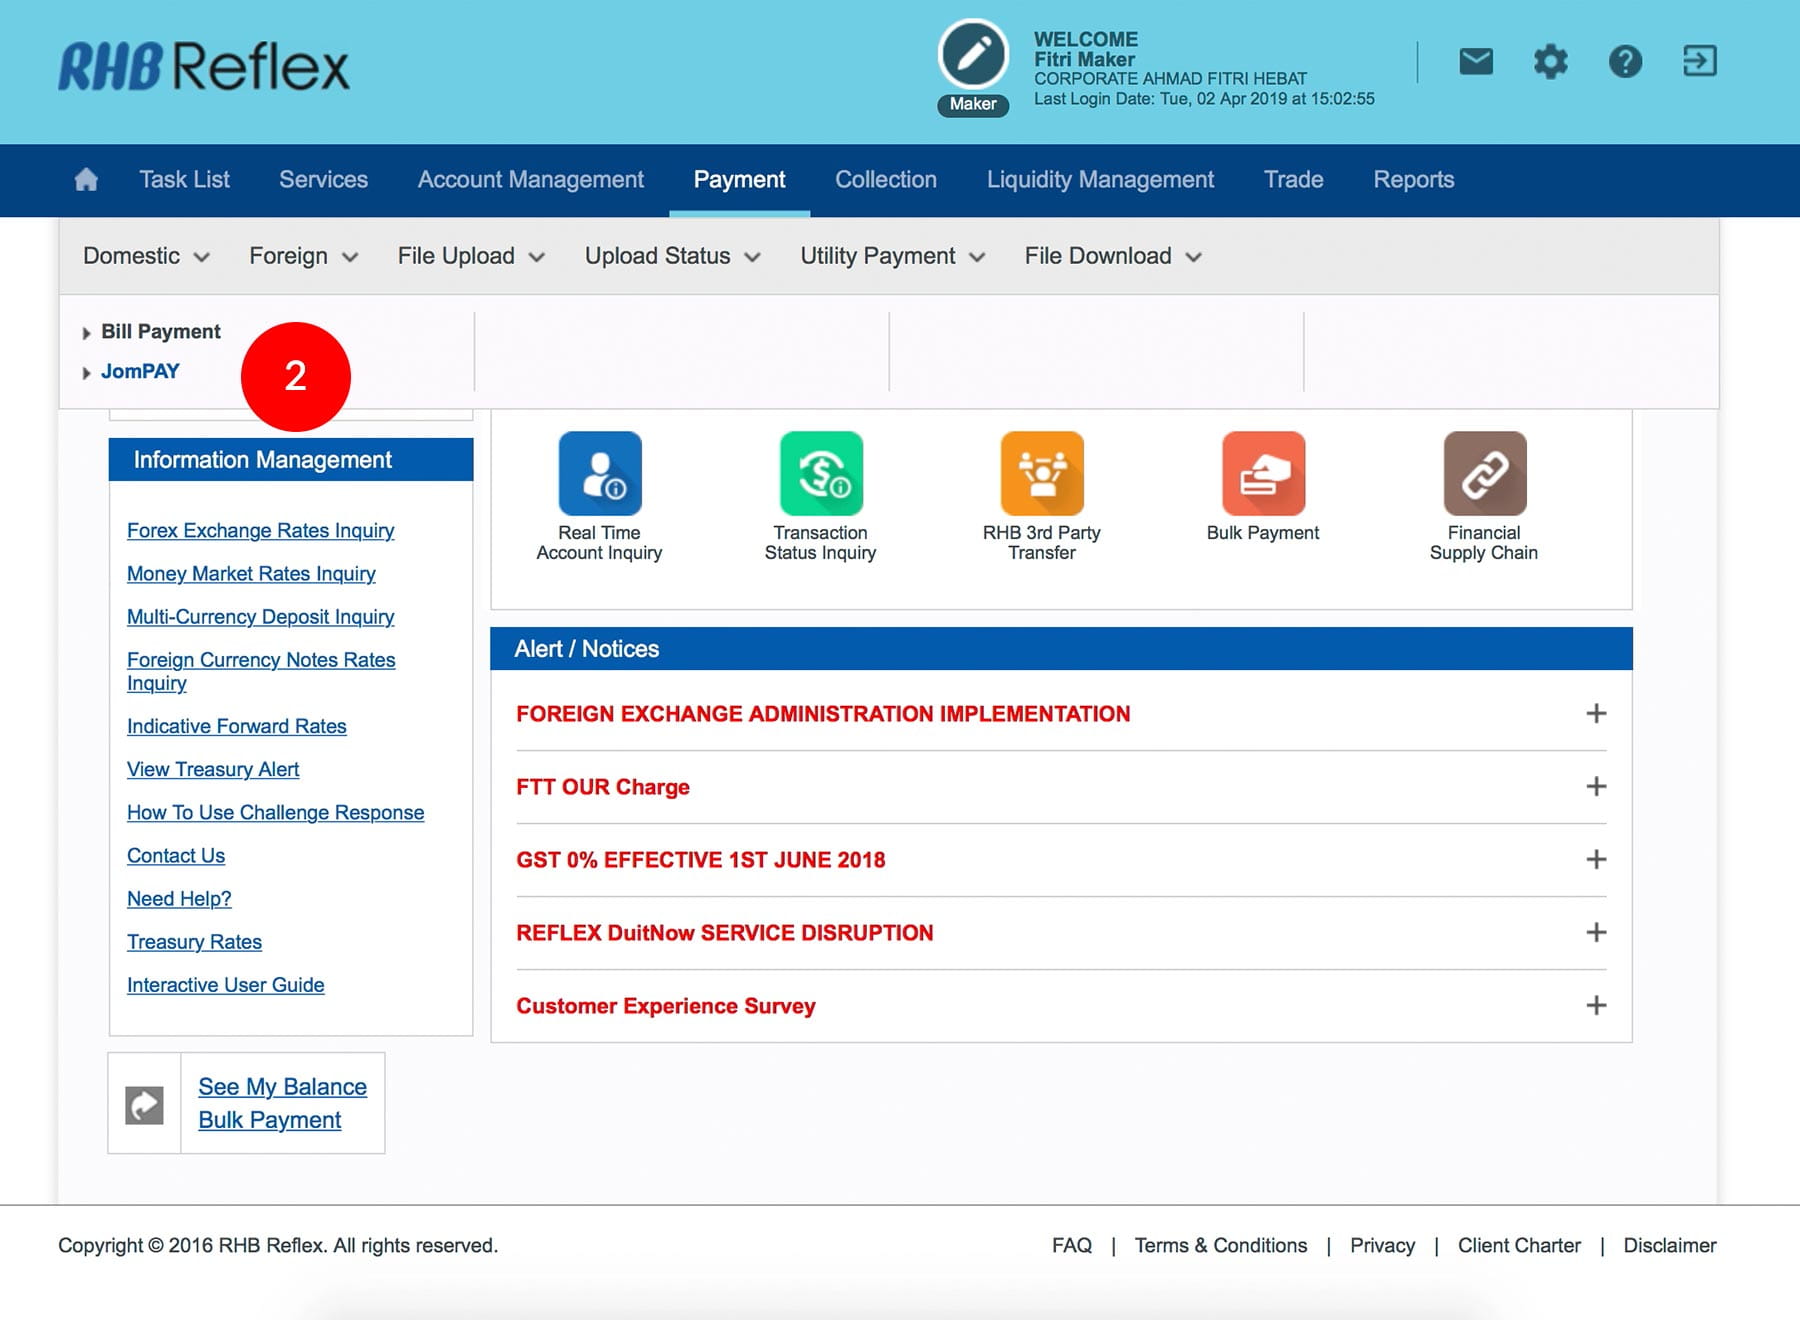The width and height of the screenshot is (1800, 1320).
Task: Expand the File Download dropdown
Action: 1112,256
